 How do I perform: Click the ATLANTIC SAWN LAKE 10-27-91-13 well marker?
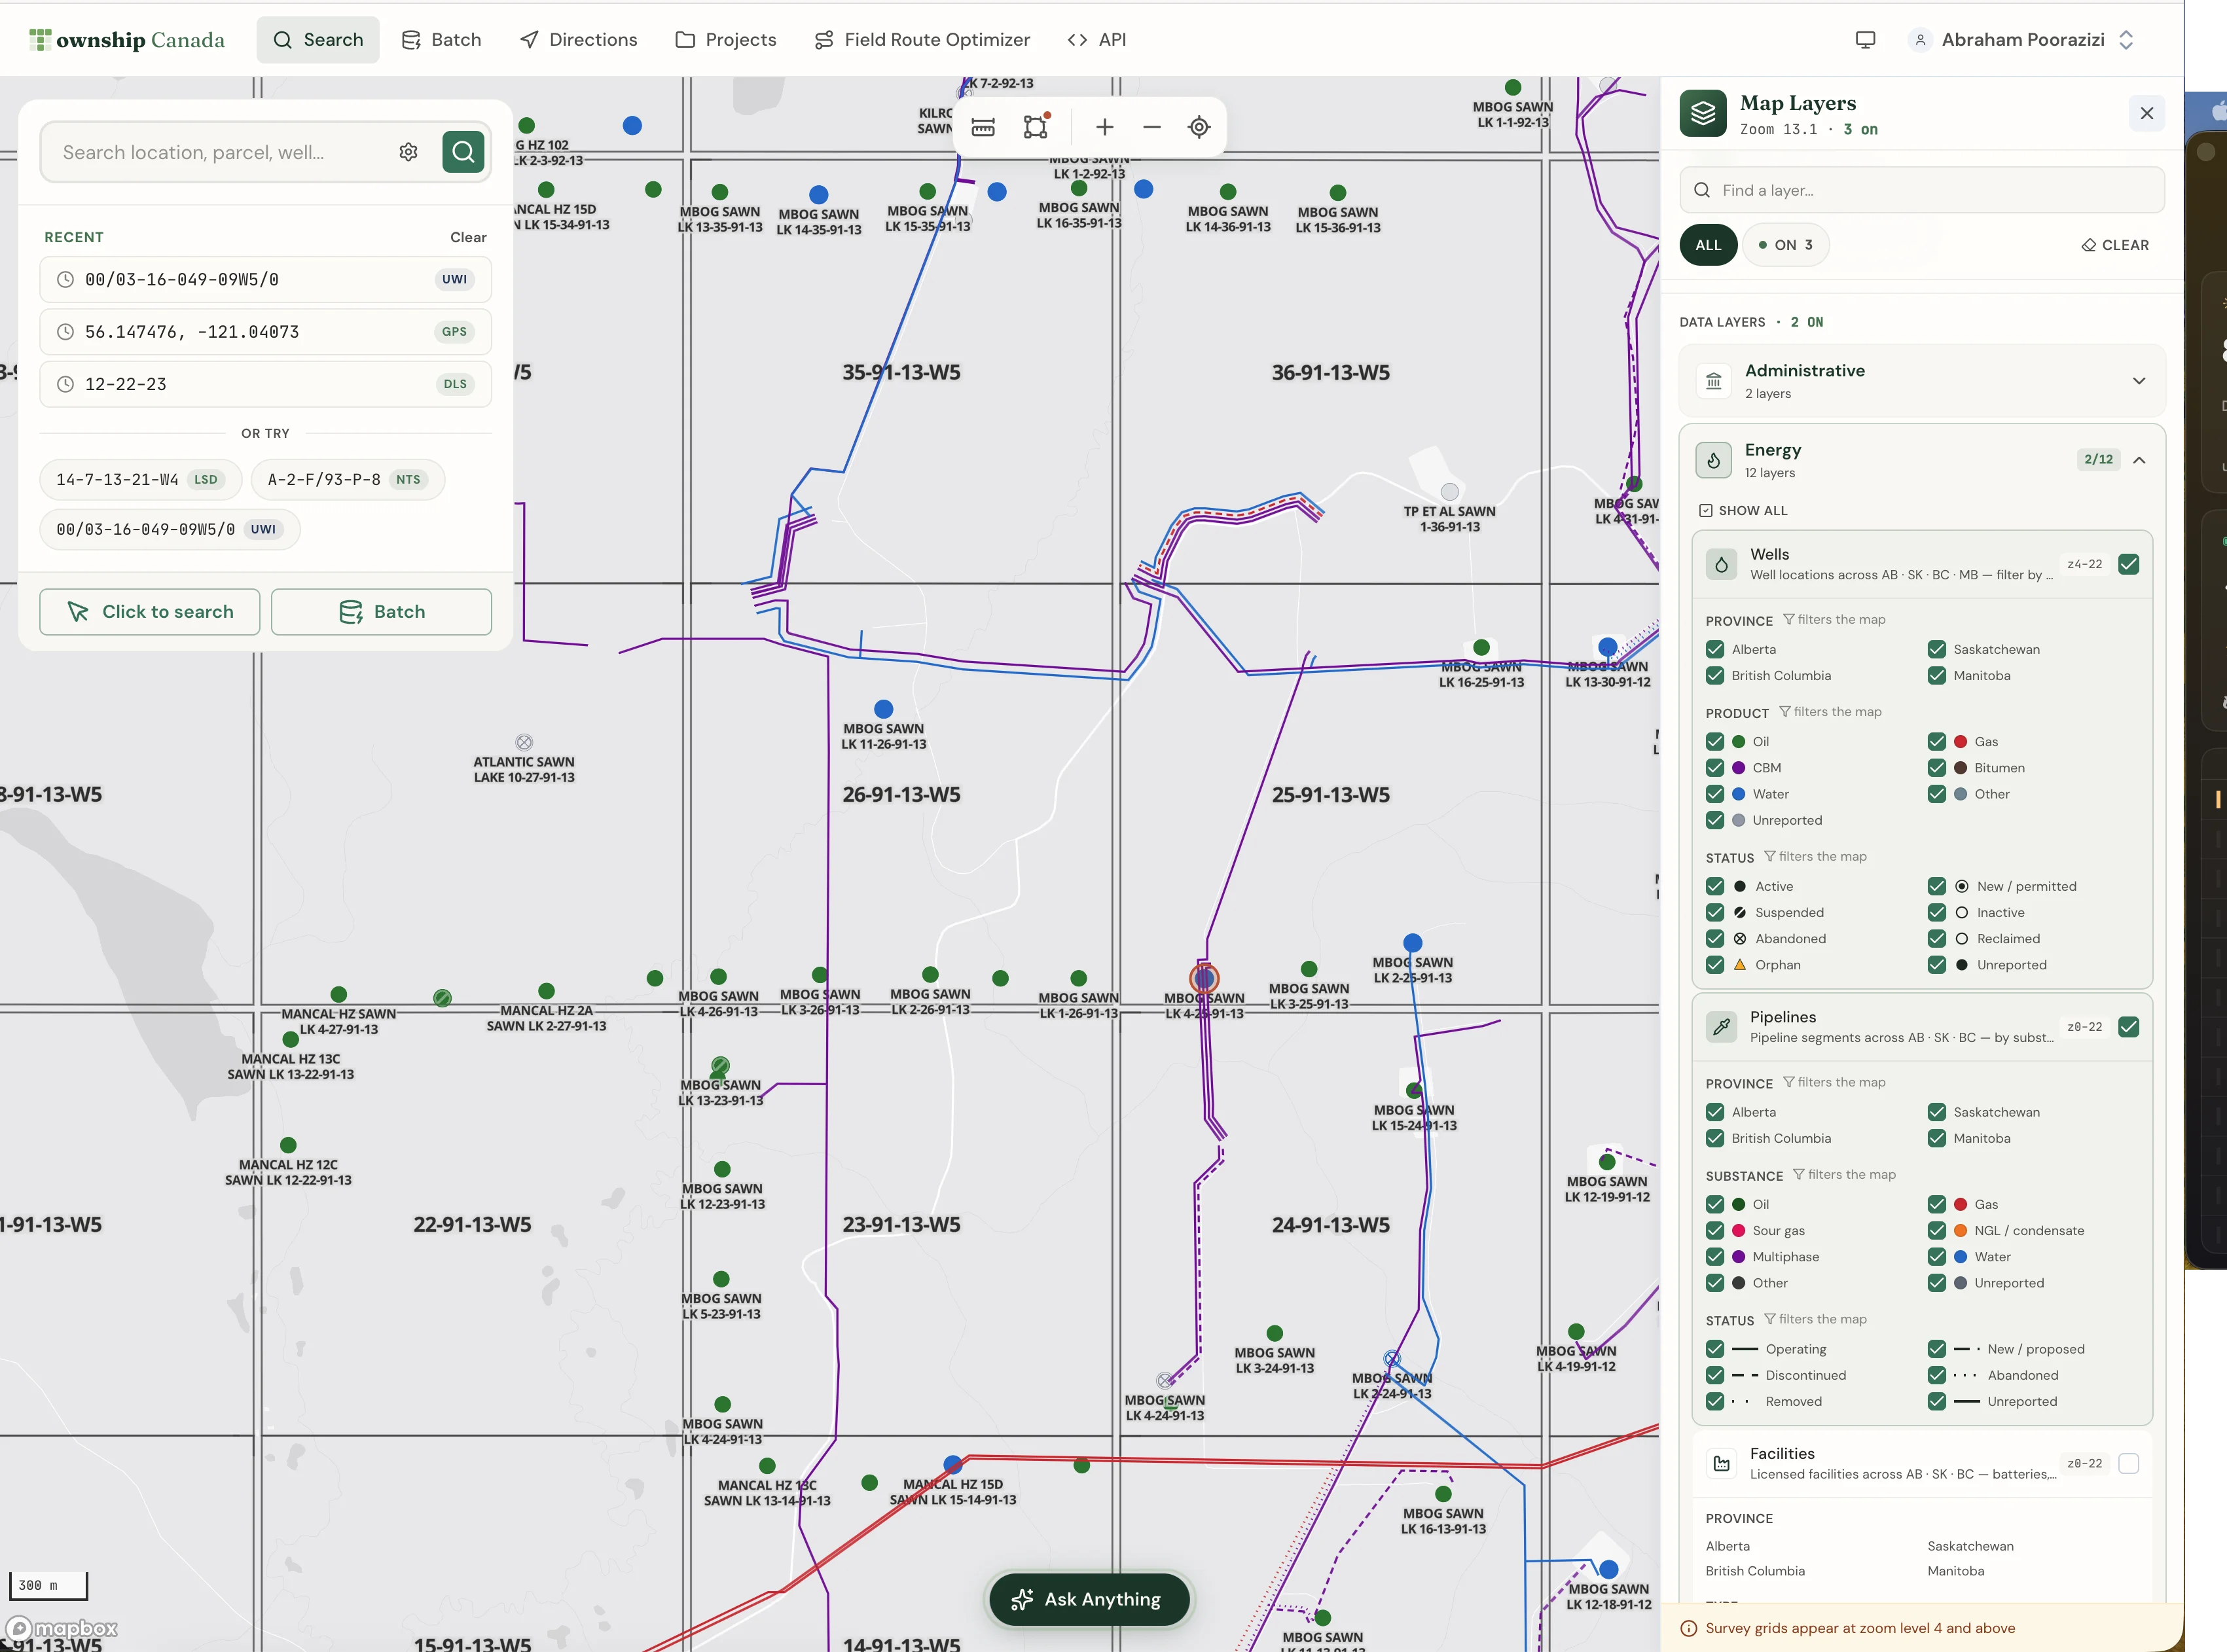(x=524, y=742)
